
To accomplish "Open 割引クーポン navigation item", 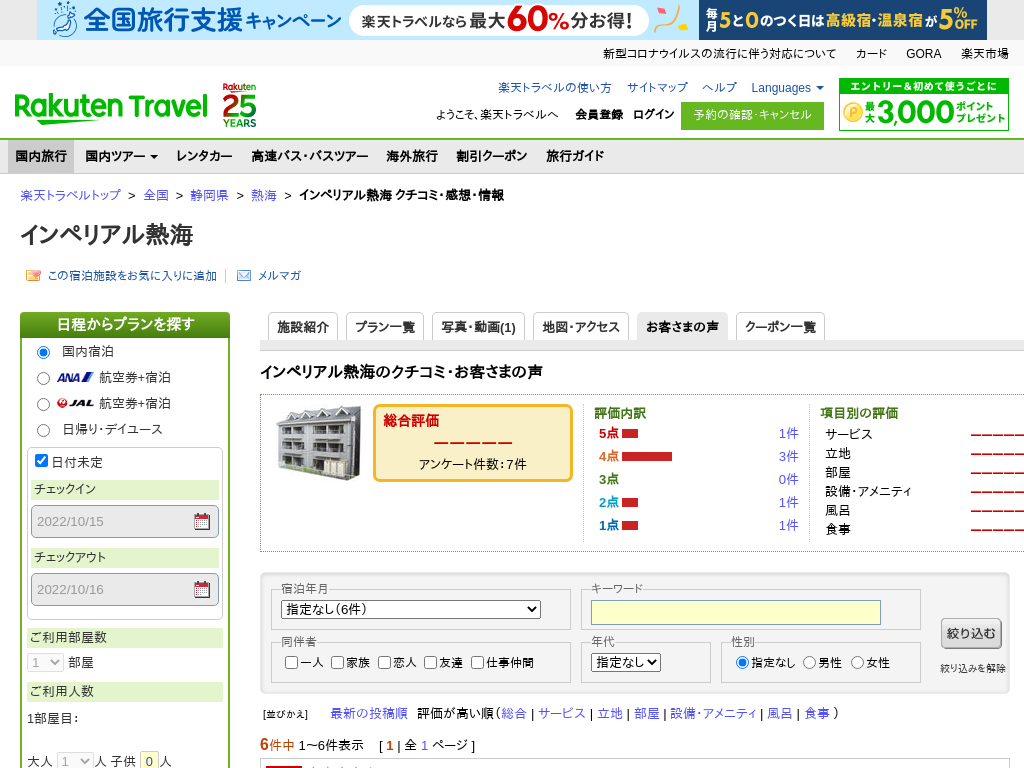I will click(x=492, y=156).
